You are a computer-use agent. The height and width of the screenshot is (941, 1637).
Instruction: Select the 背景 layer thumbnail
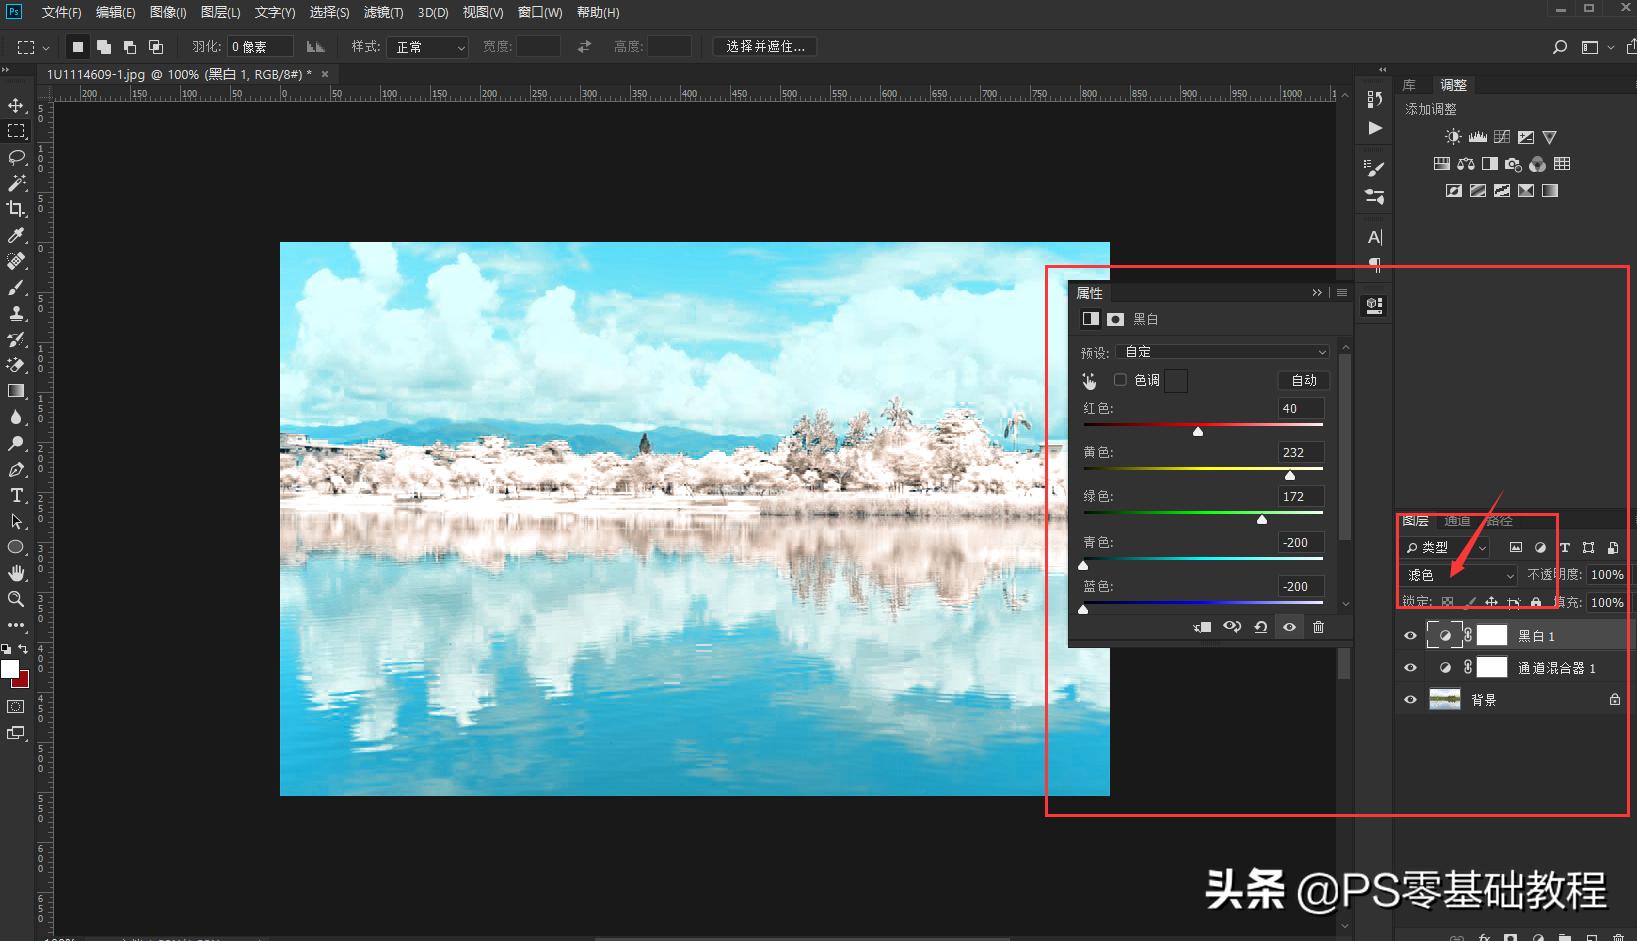1445,700
